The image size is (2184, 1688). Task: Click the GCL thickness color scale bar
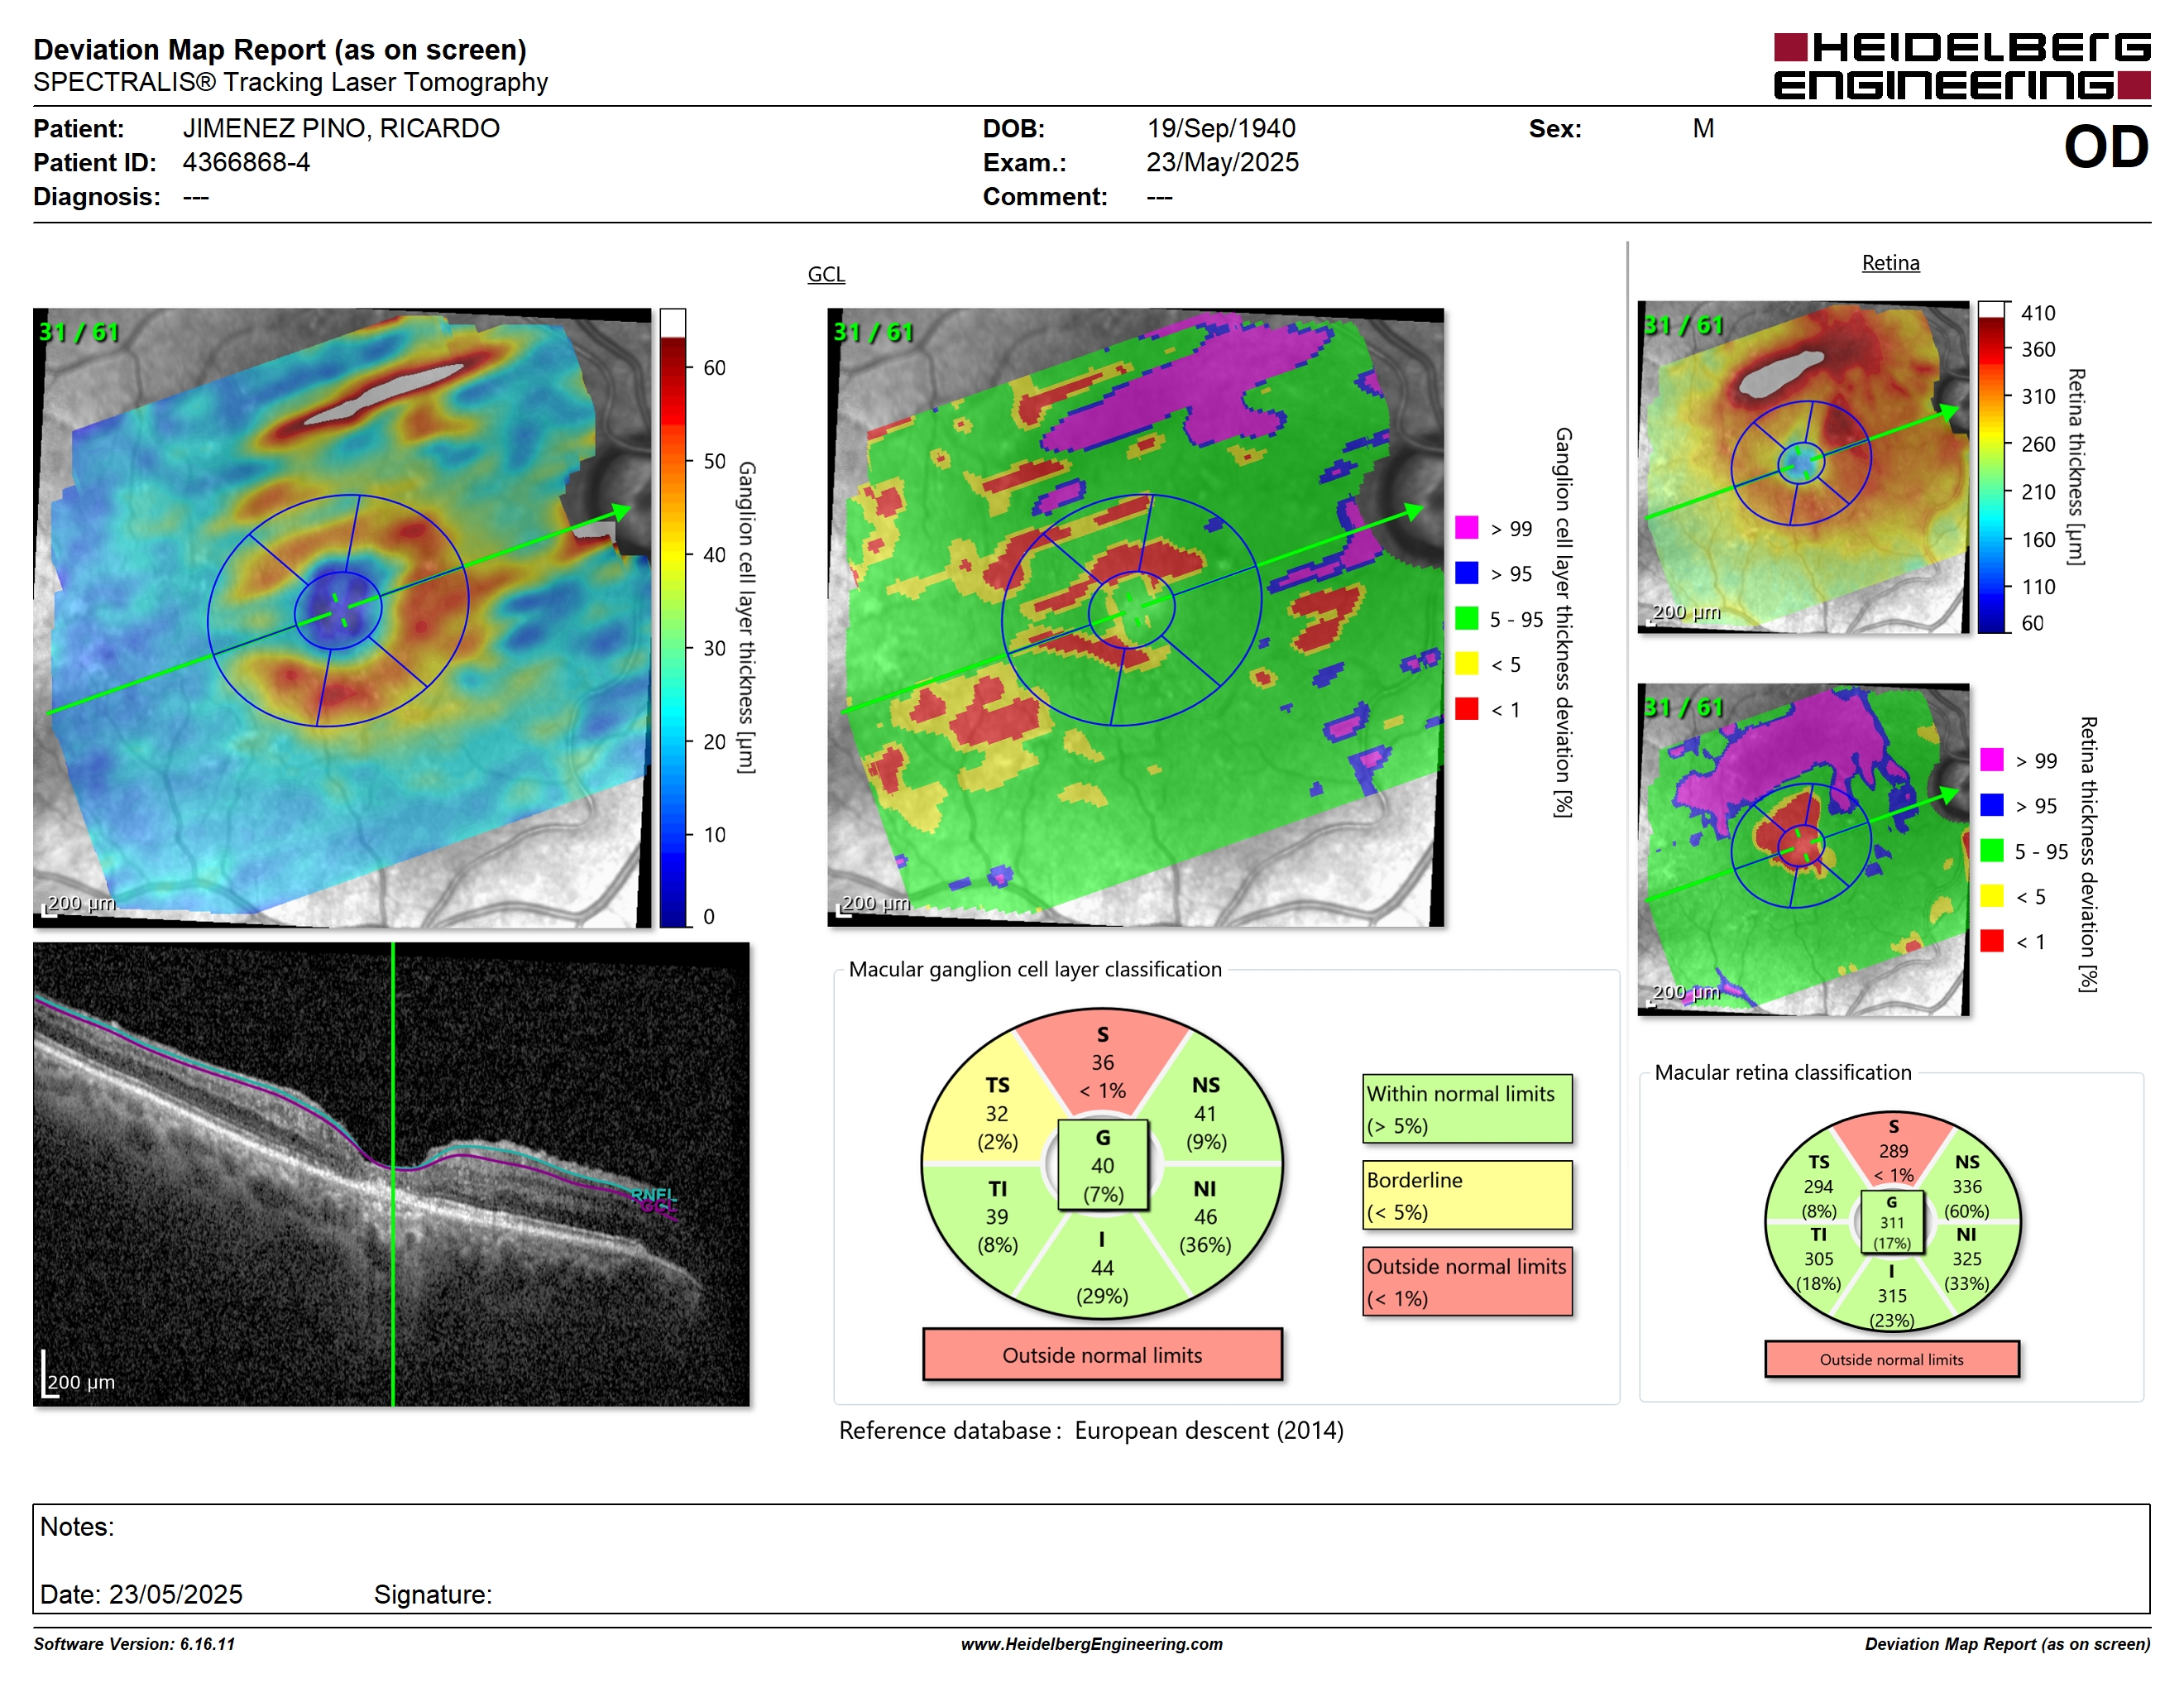[672, 618]
